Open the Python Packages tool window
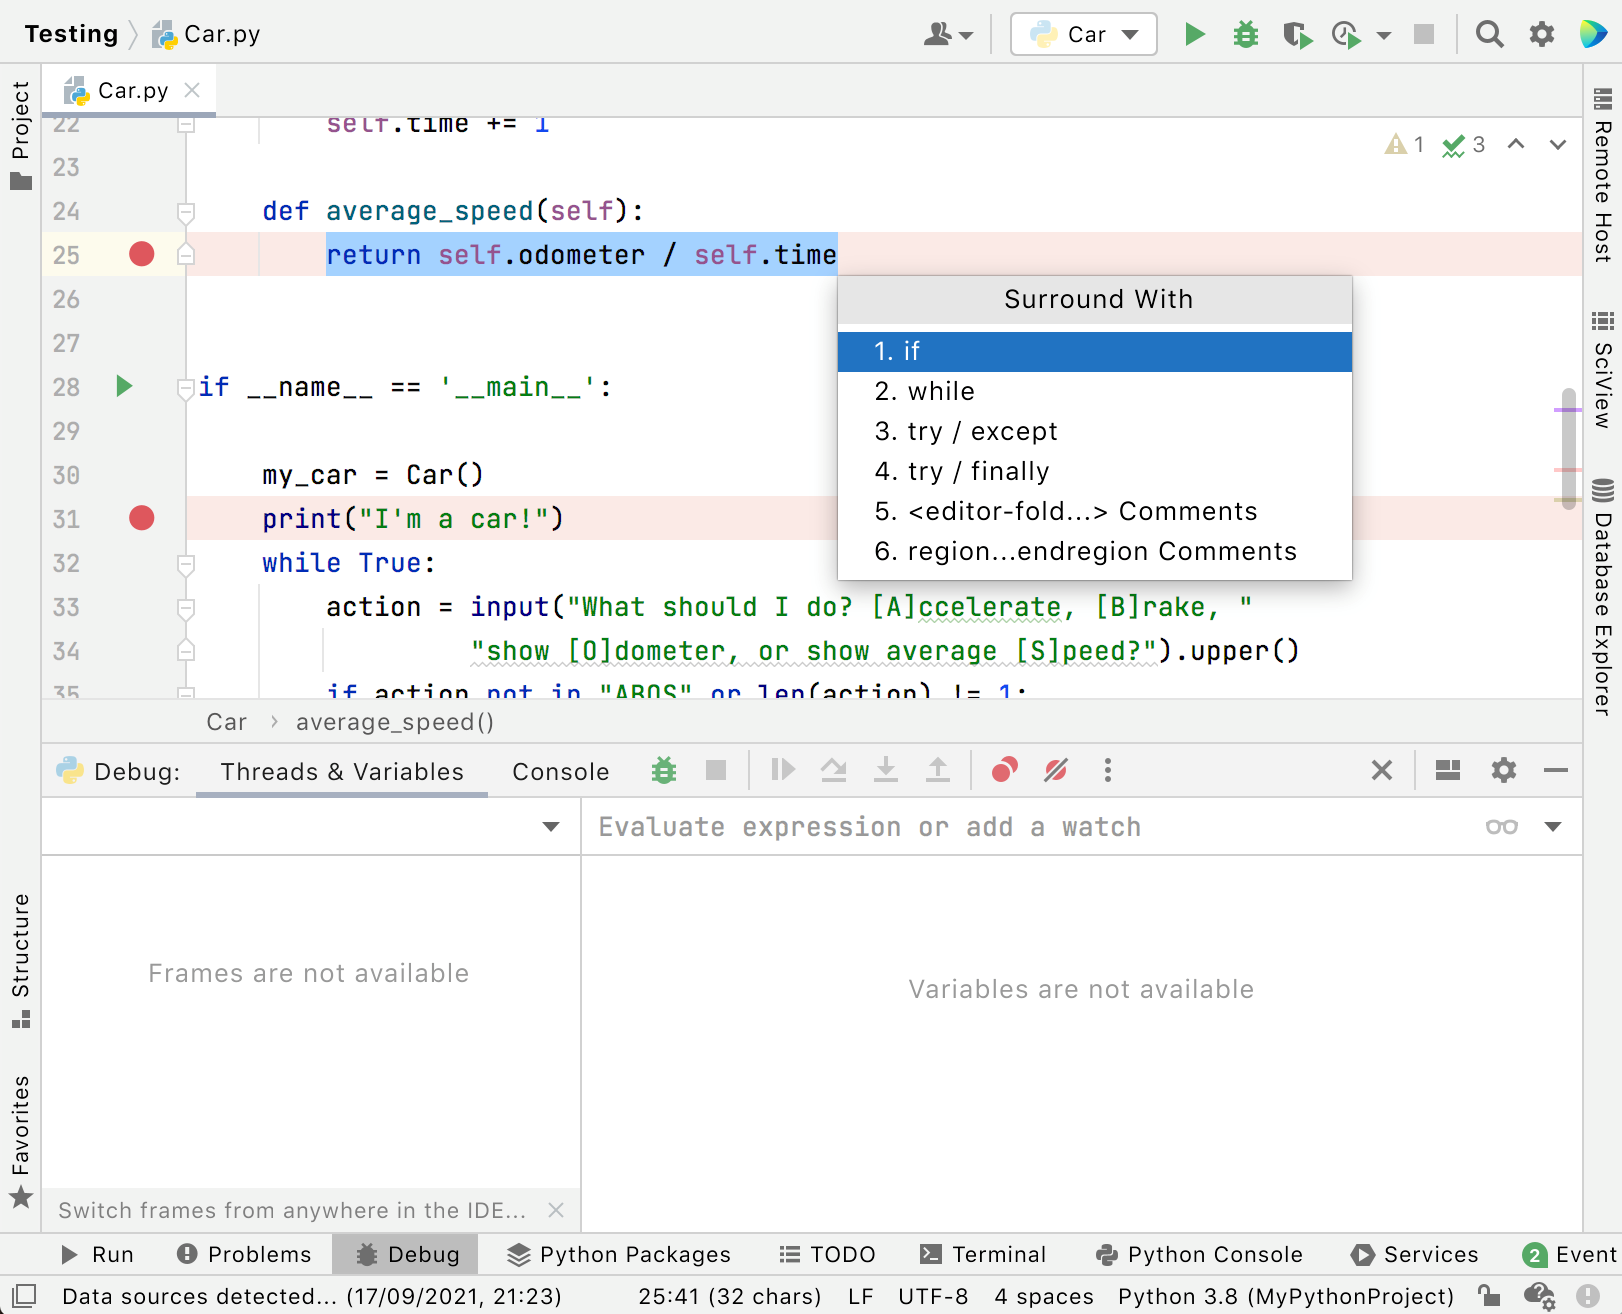This screenshot has width=1622, height=1314. coord(616,1254)
